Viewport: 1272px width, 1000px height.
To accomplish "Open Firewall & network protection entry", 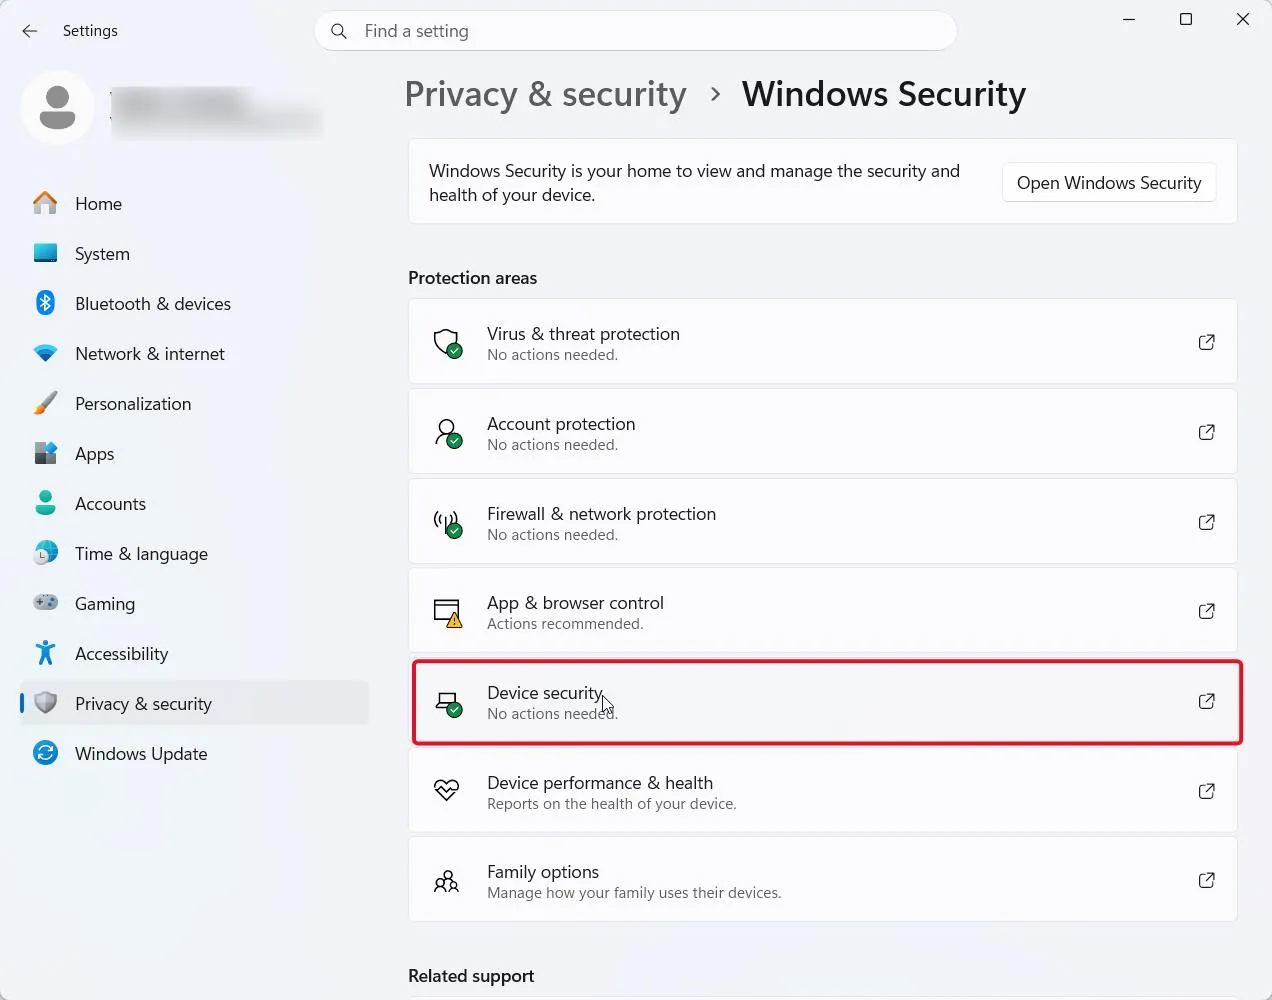I will 822,522.
